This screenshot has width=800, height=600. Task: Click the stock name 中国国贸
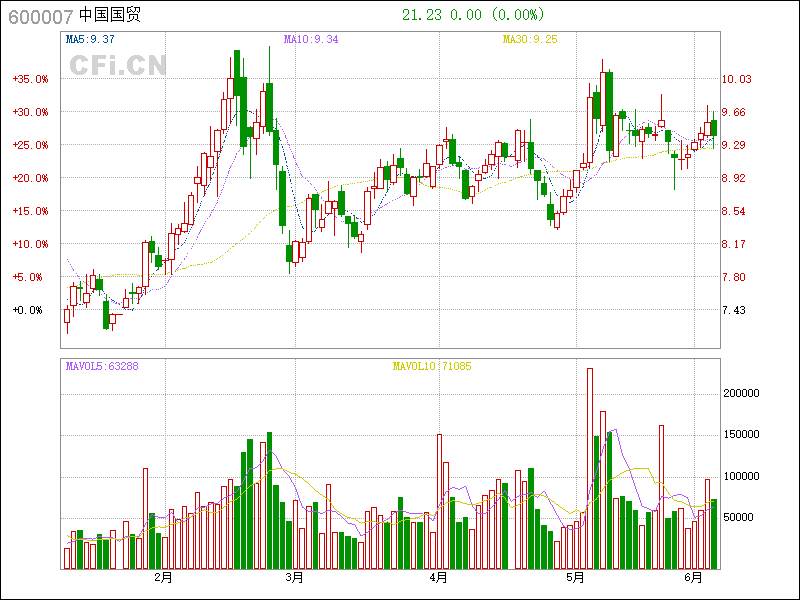point(110,15)
